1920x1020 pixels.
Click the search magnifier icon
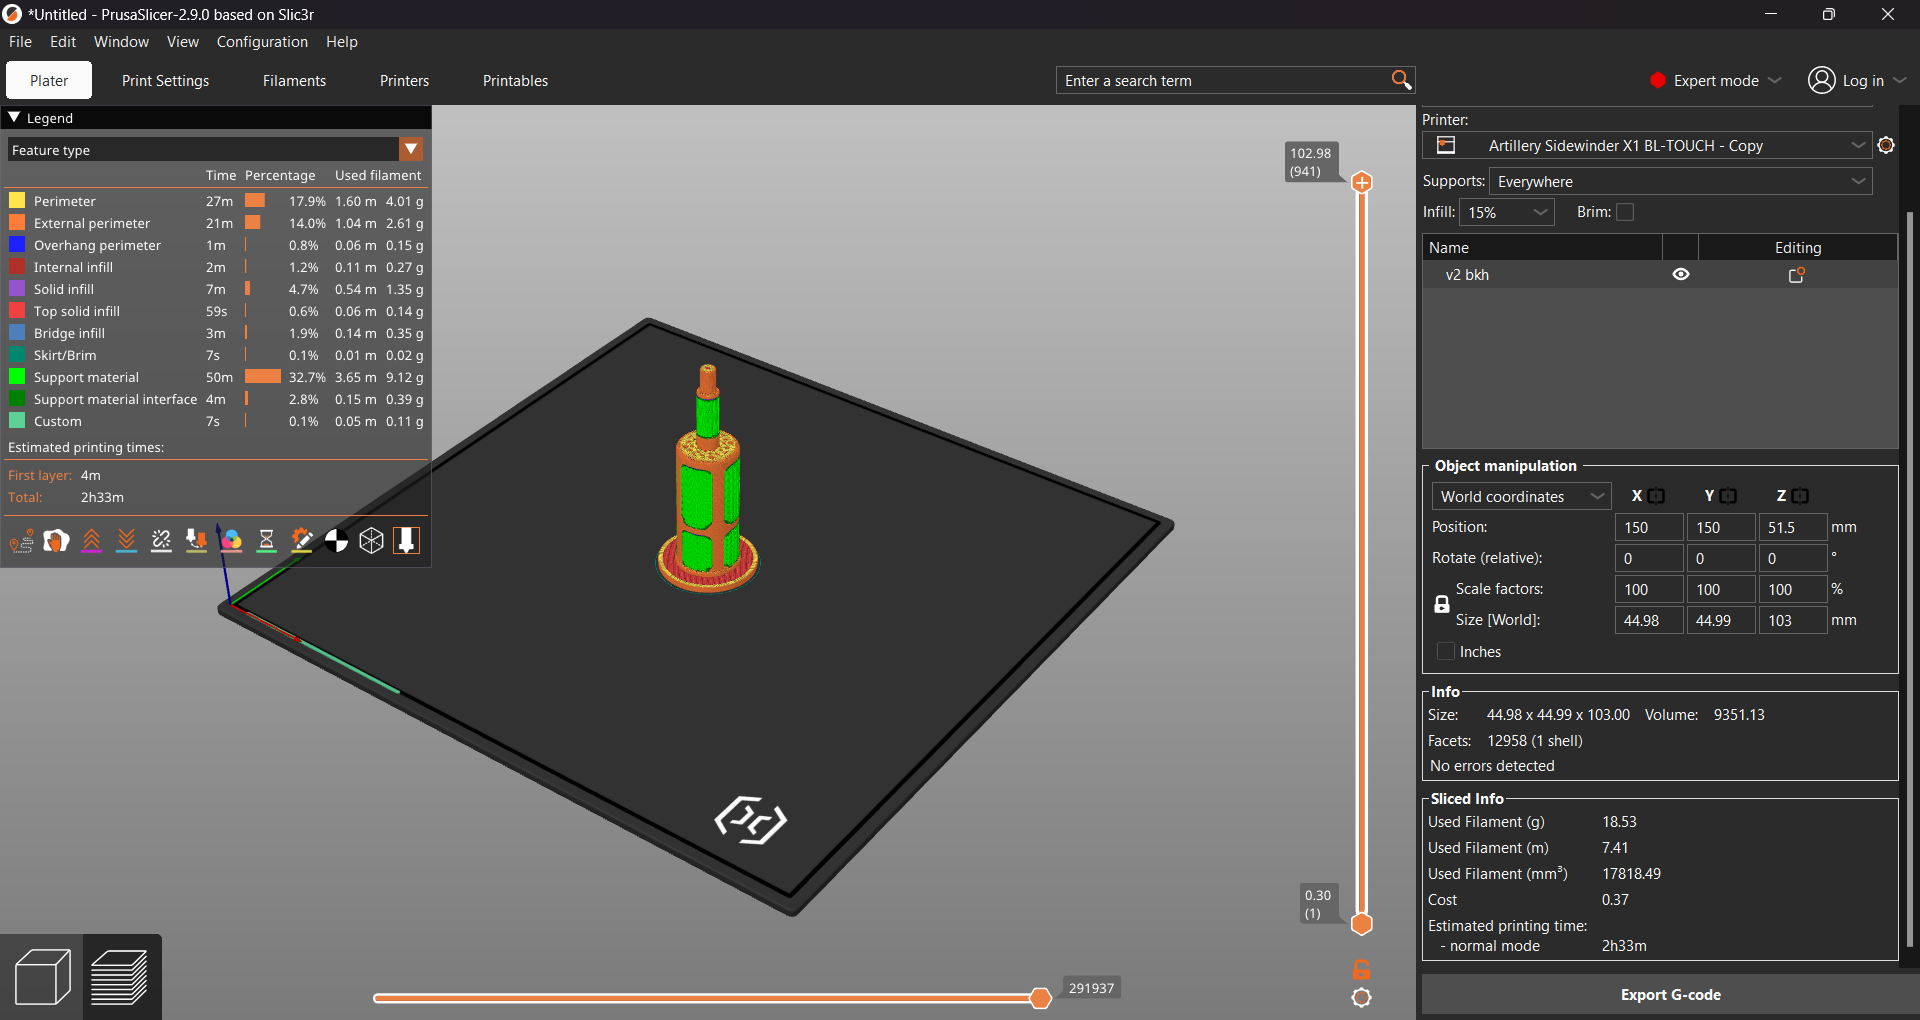(1401, 80)
